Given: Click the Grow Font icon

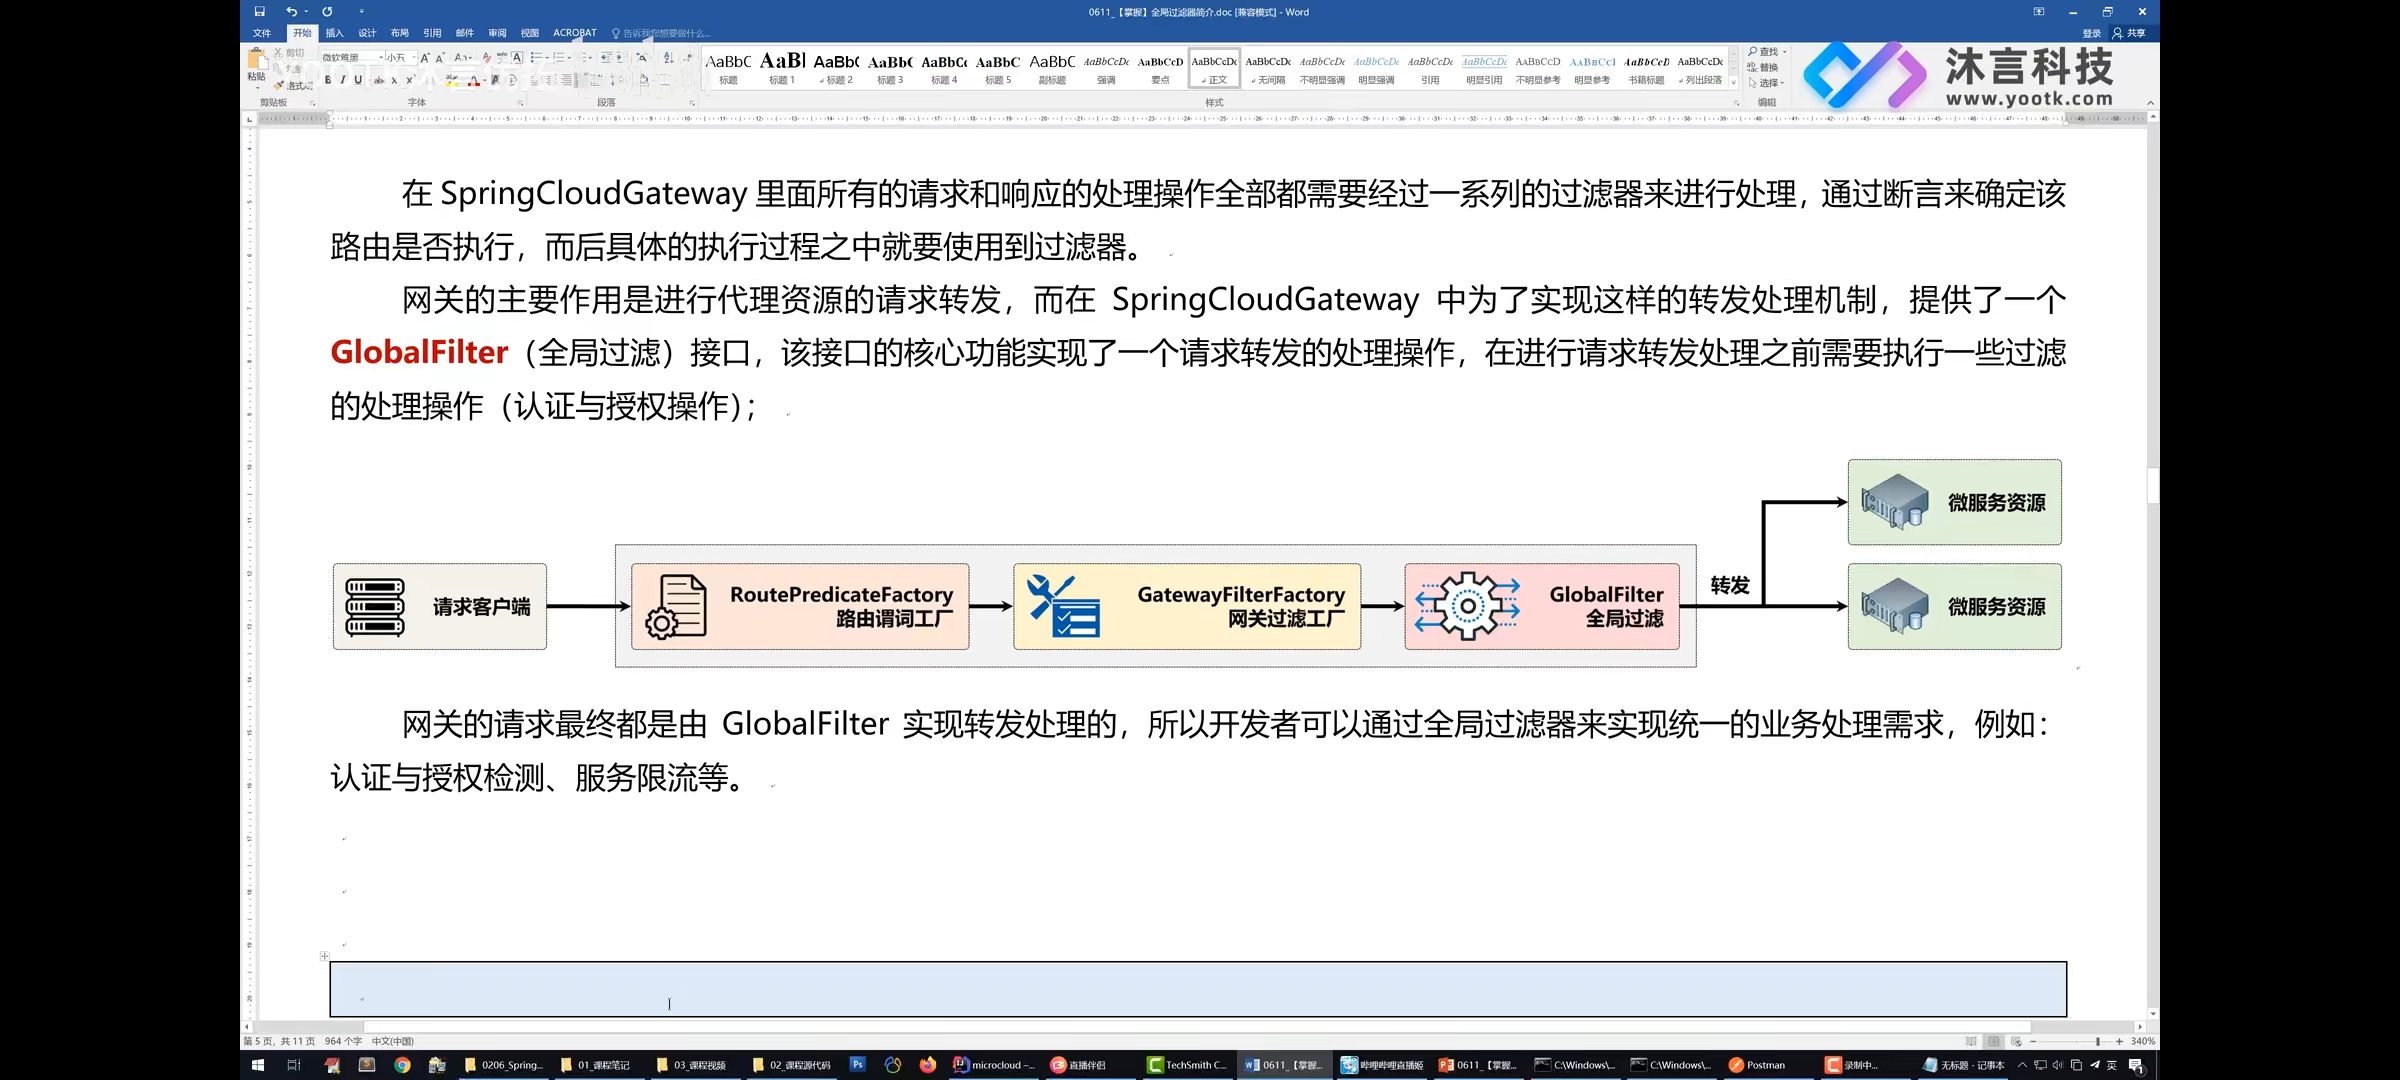Looking at the screenshot, I should (425, 58).
